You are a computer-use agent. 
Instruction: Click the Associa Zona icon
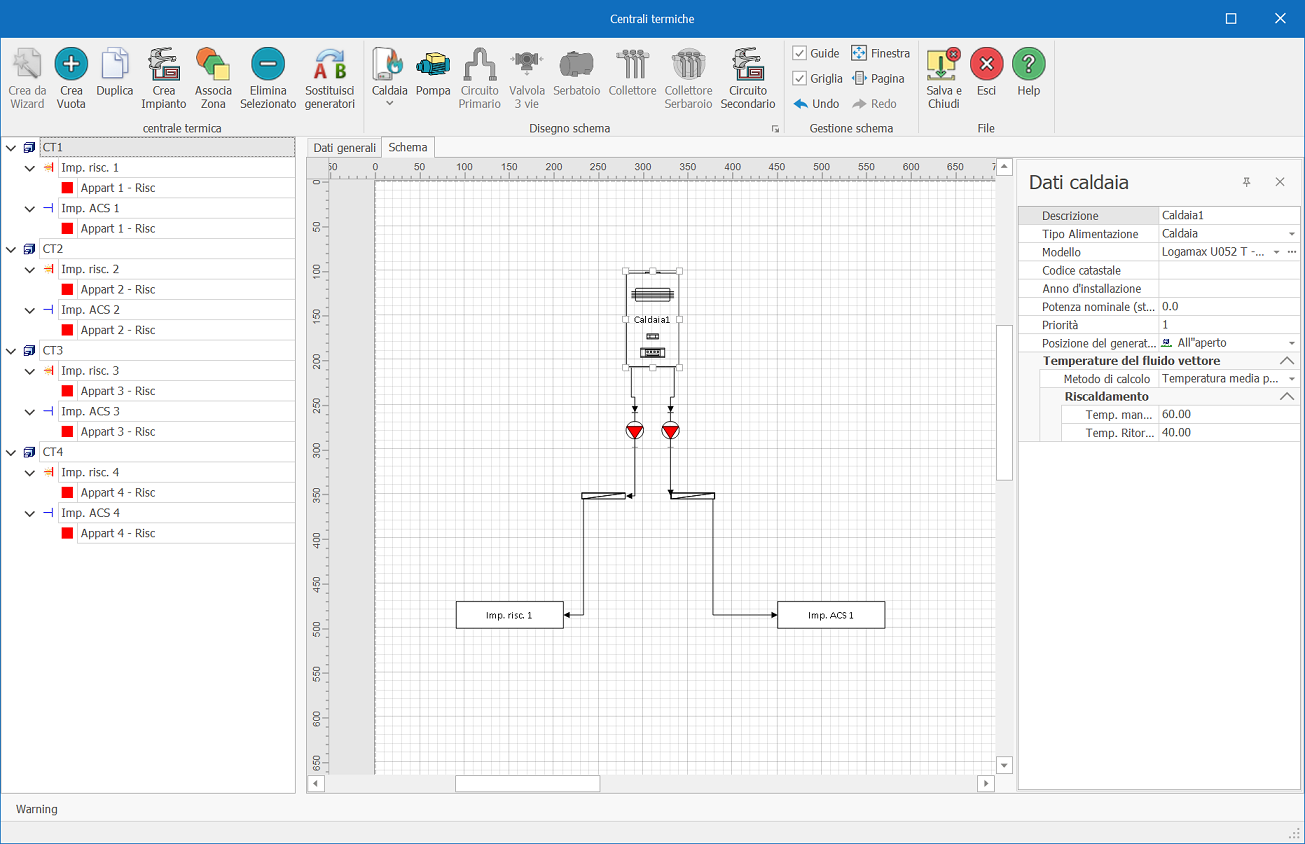pos(213,65)
